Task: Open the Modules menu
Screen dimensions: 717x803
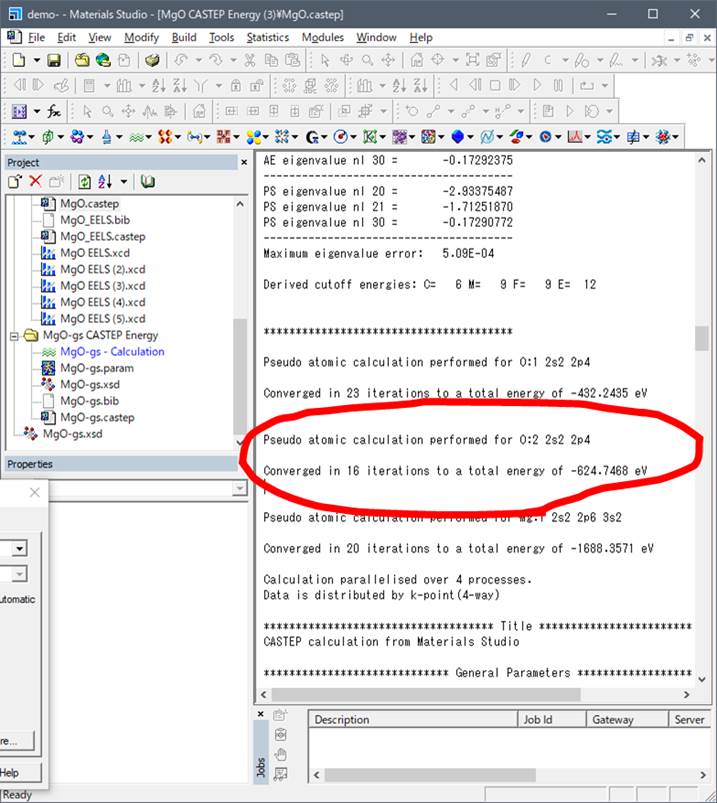Action: [323, 37]
